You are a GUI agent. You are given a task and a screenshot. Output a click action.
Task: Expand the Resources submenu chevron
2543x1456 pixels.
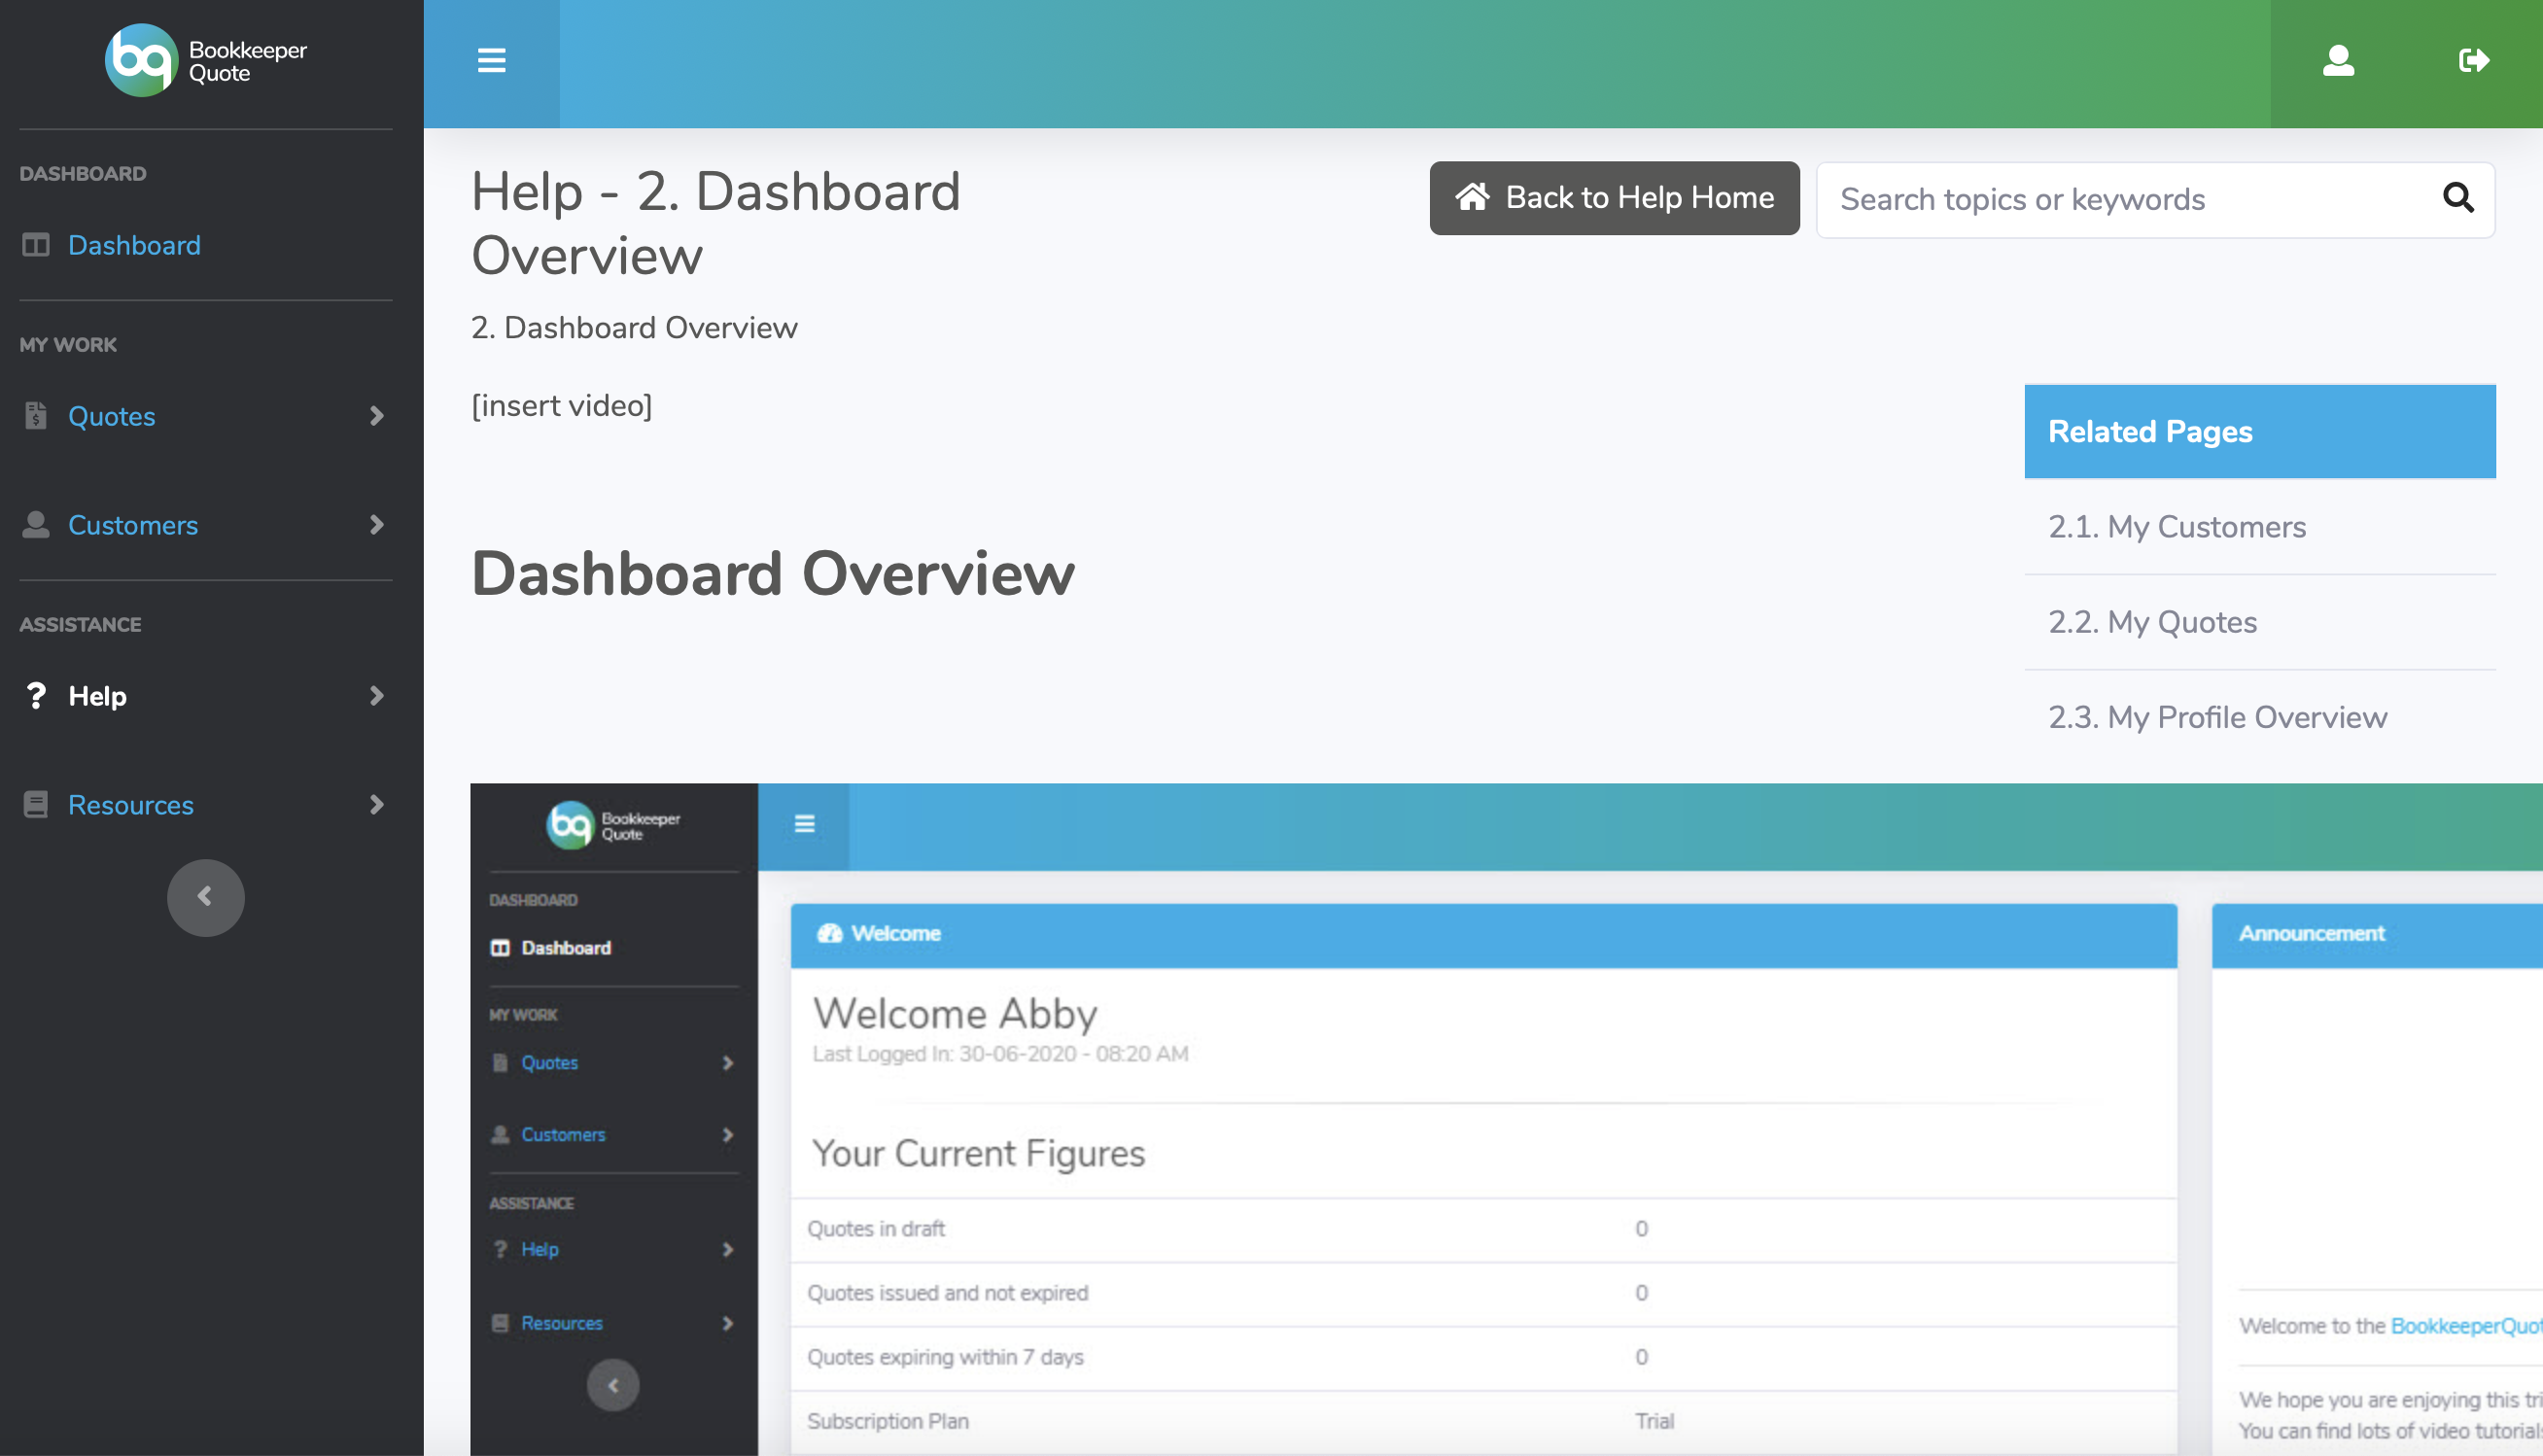pos(376,805)
